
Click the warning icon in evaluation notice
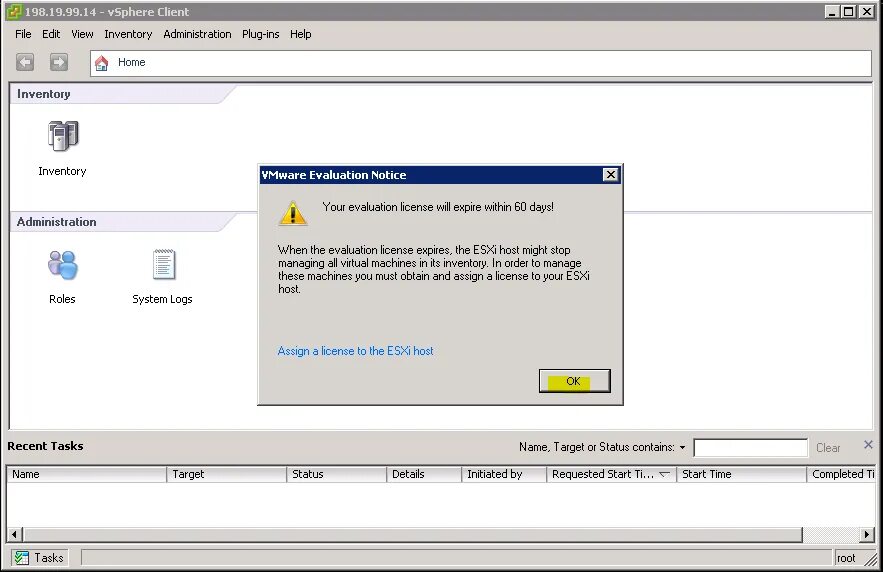click(293, 213)
